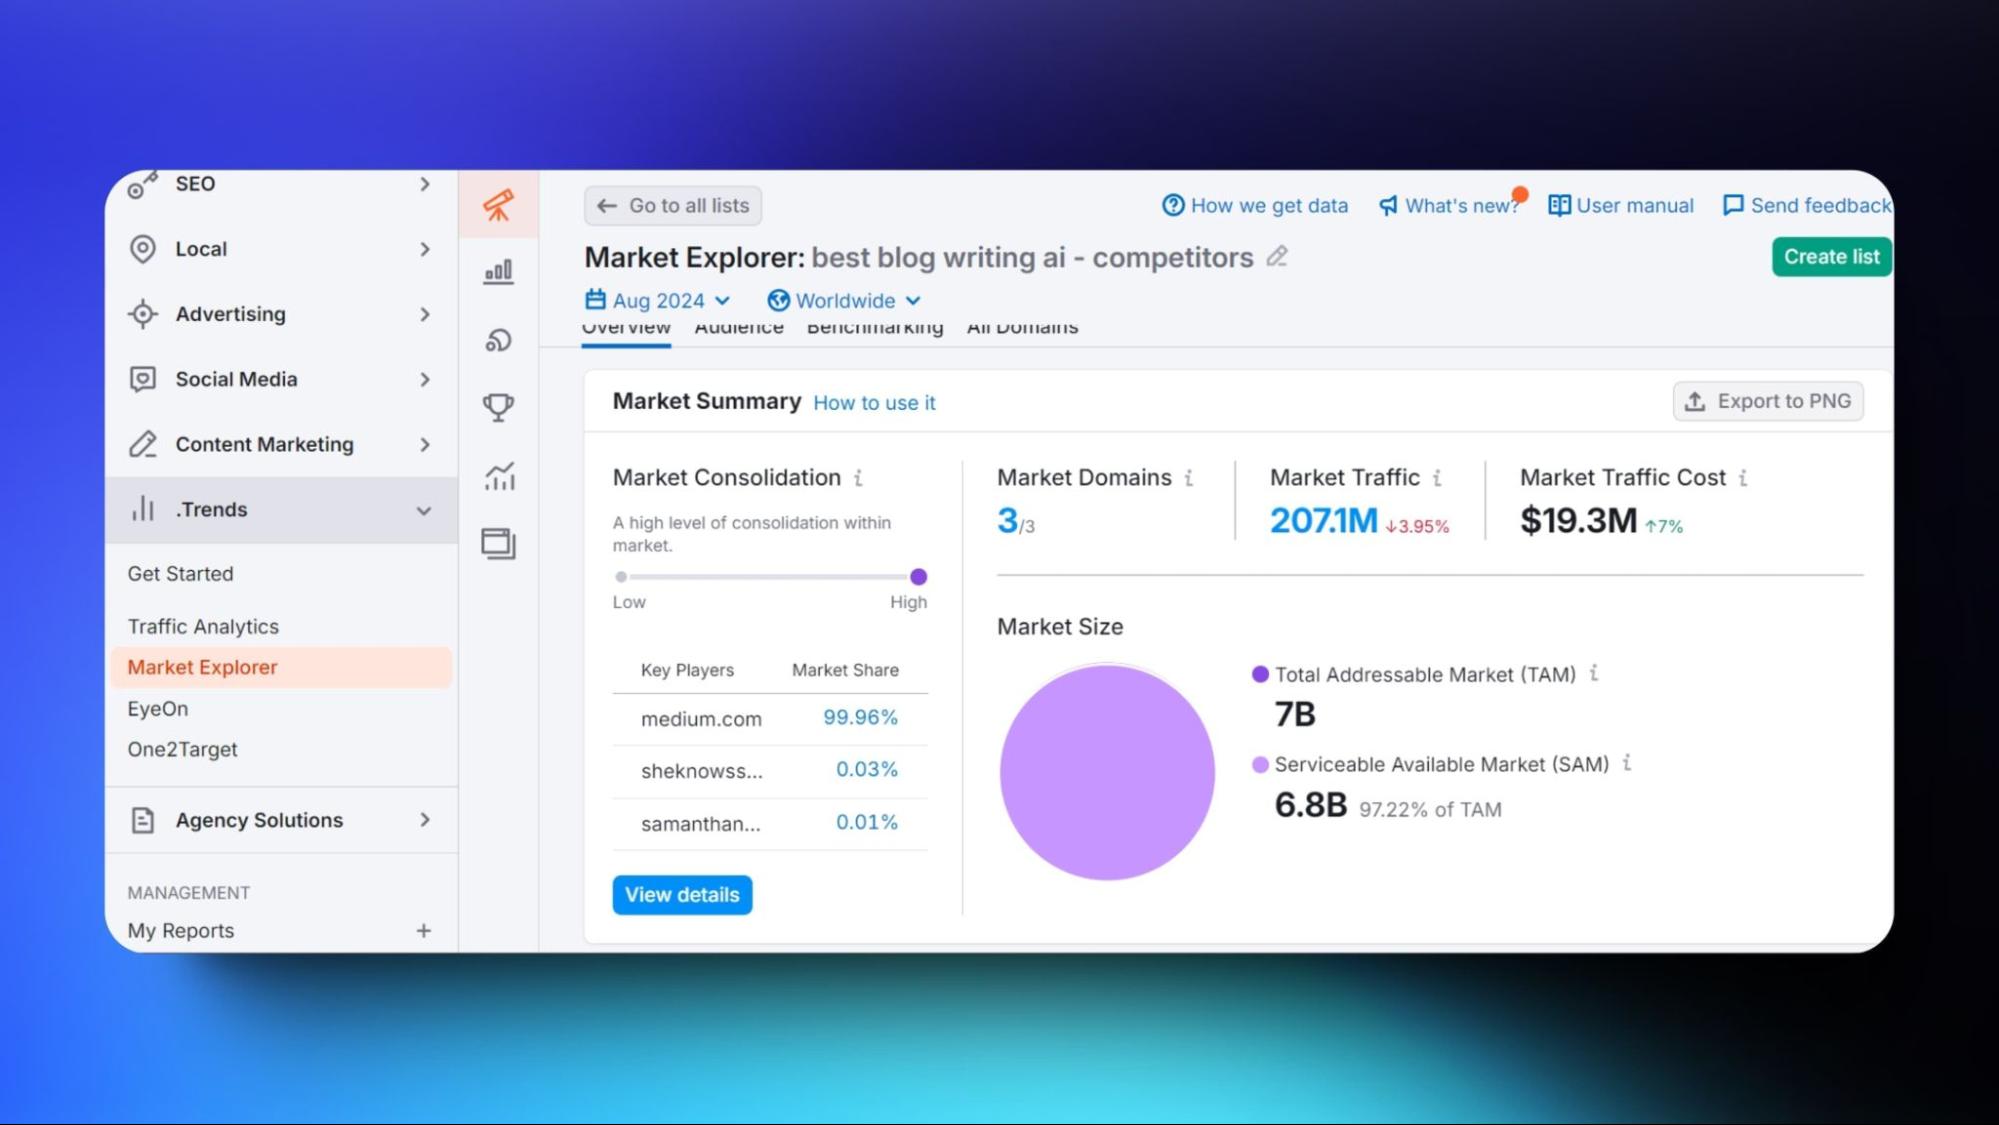1999x1125 pixels.
Task: Select Market Explorer in sidebar
Action: coord(281,667)
